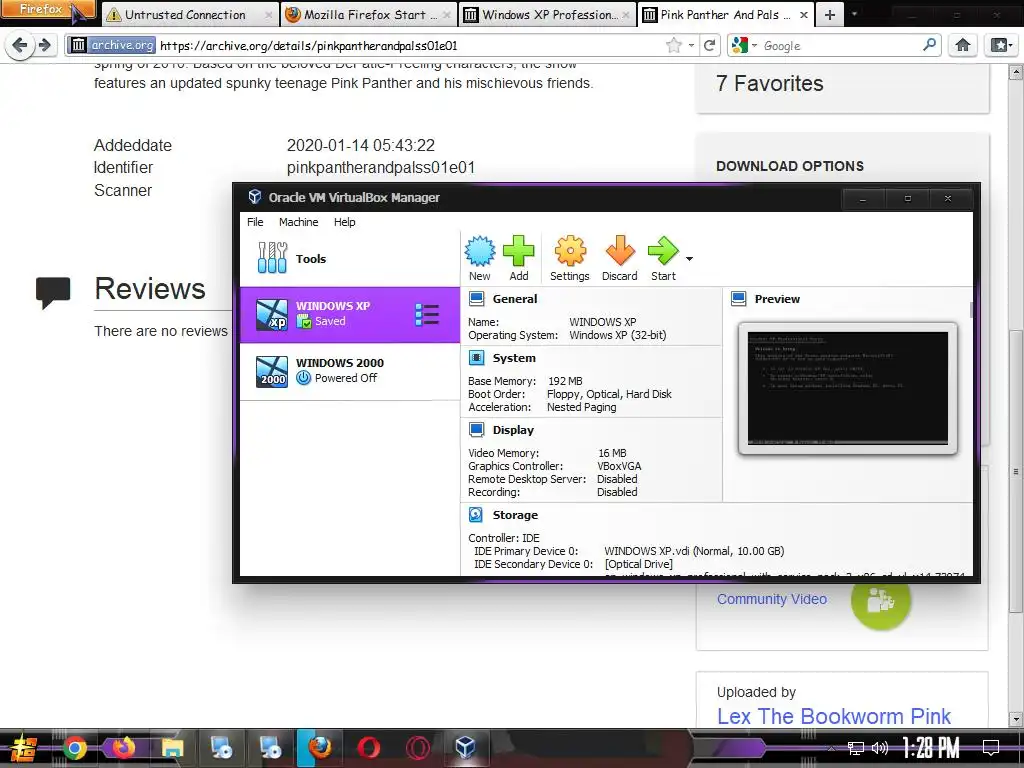Click the 1:28 PM taskbar clock
This screenshot has height=768, width=1024.
tap(931, 748)
